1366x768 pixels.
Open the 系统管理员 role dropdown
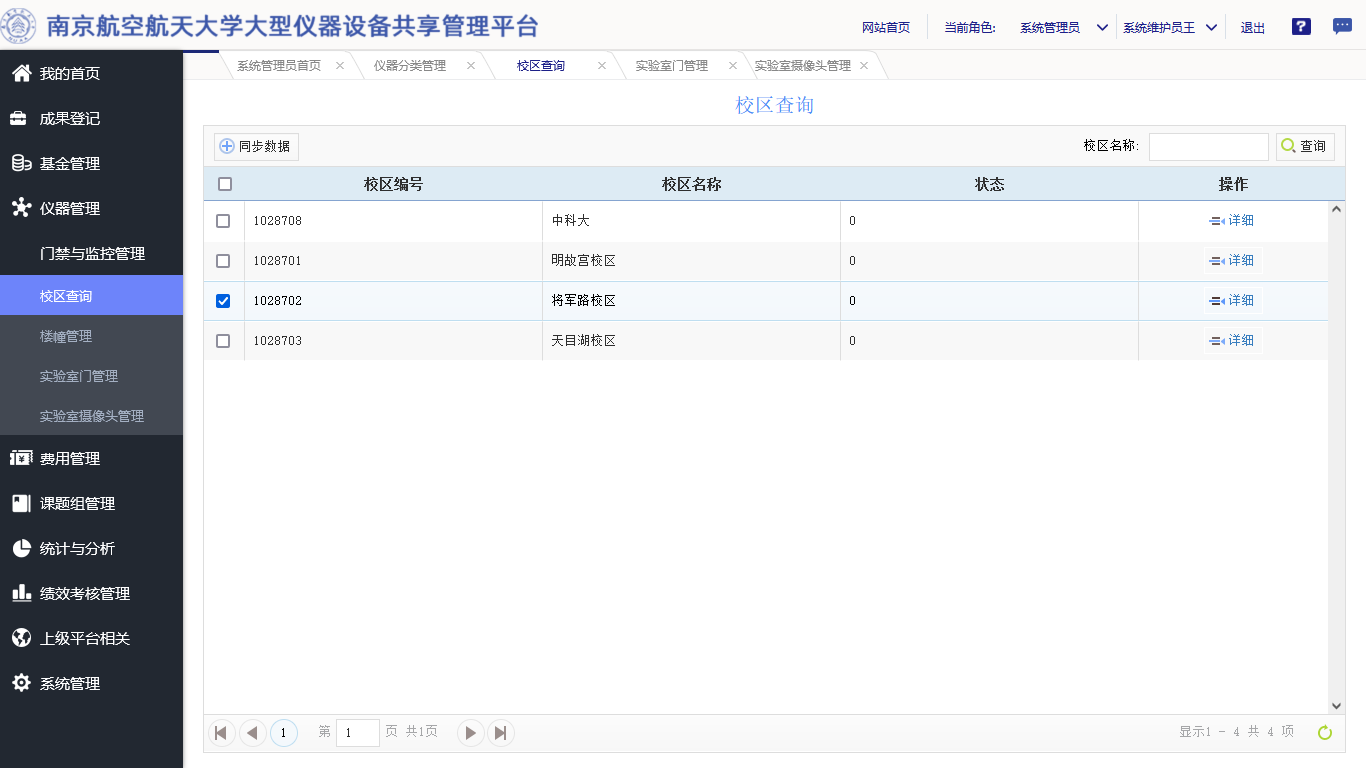tap(1064, 27)
